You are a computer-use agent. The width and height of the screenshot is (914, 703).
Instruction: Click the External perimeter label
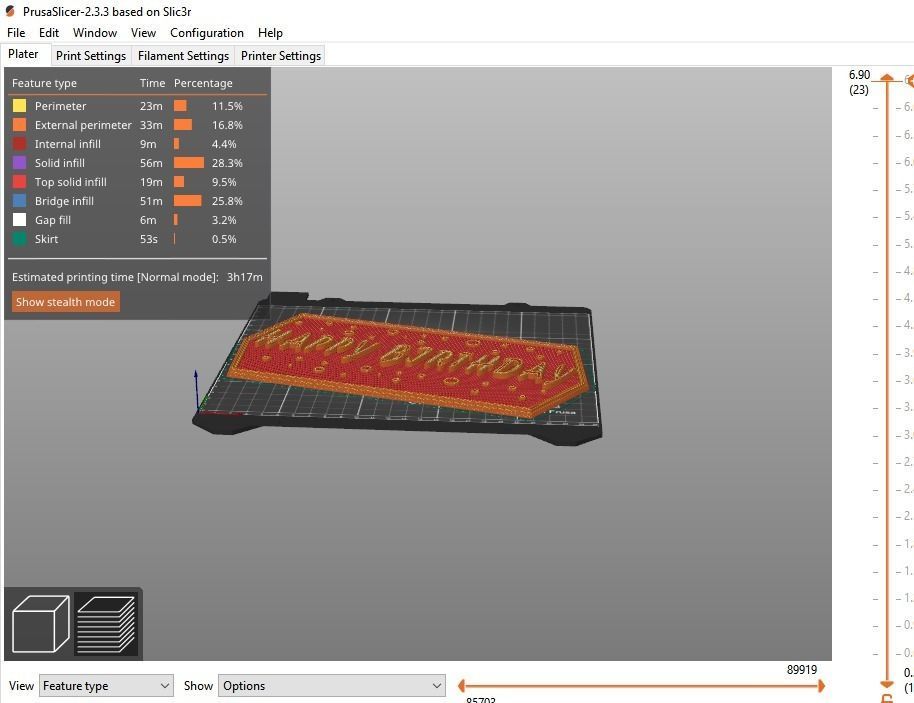83,125
